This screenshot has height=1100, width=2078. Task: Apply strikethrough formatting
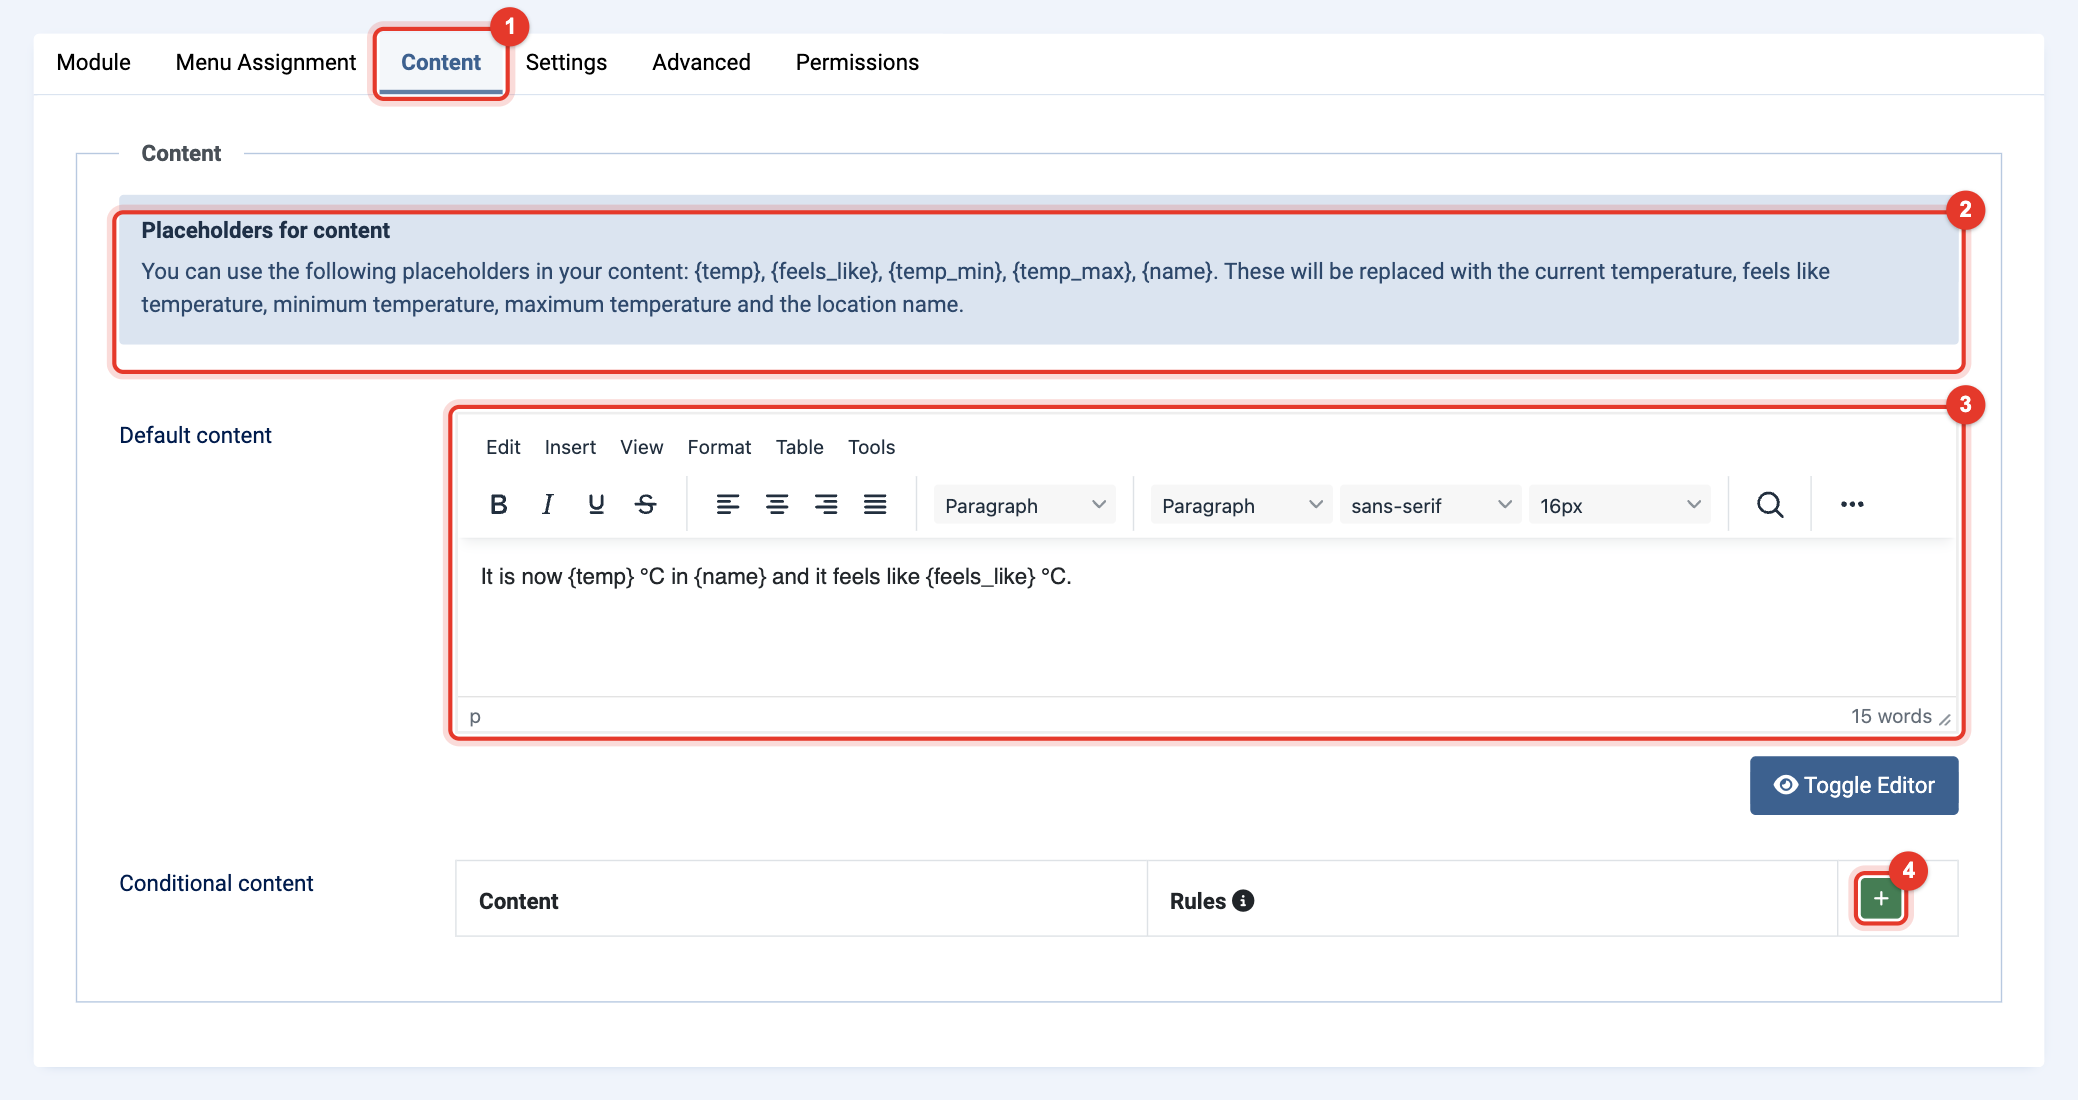[x=646, y=505]
